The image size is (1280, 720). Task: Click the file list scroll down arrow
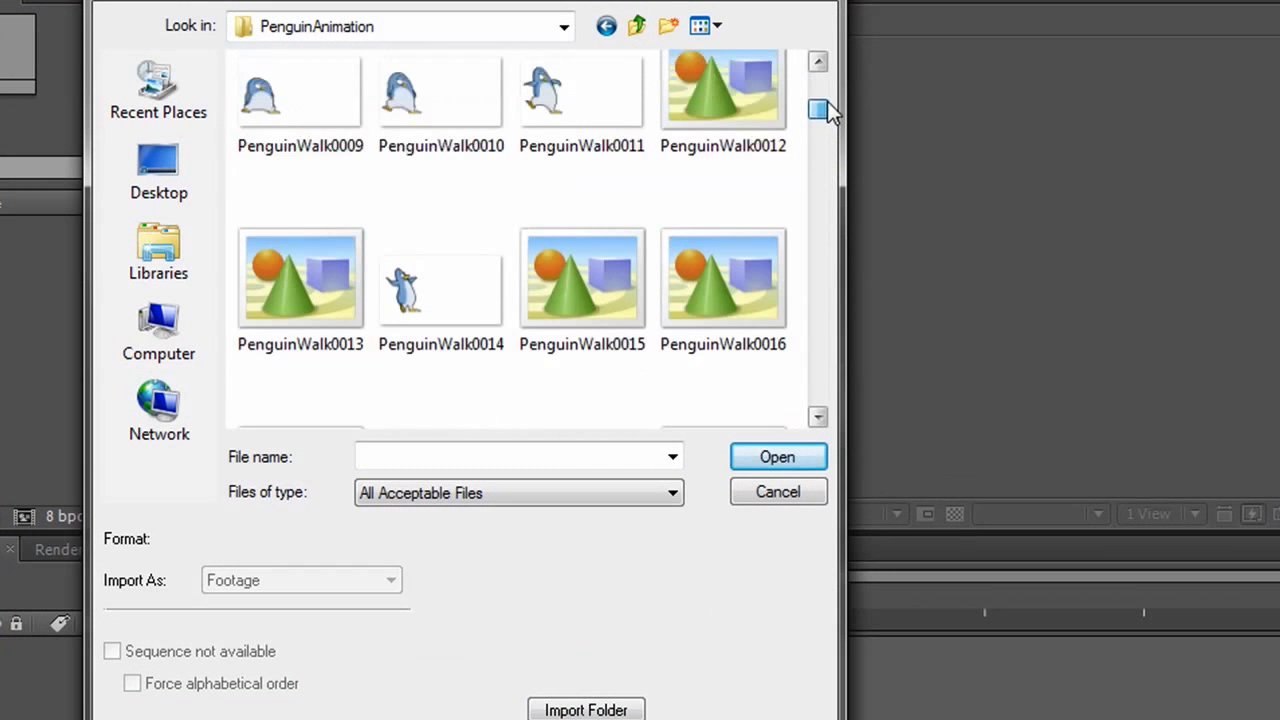[x=818, y=416]
